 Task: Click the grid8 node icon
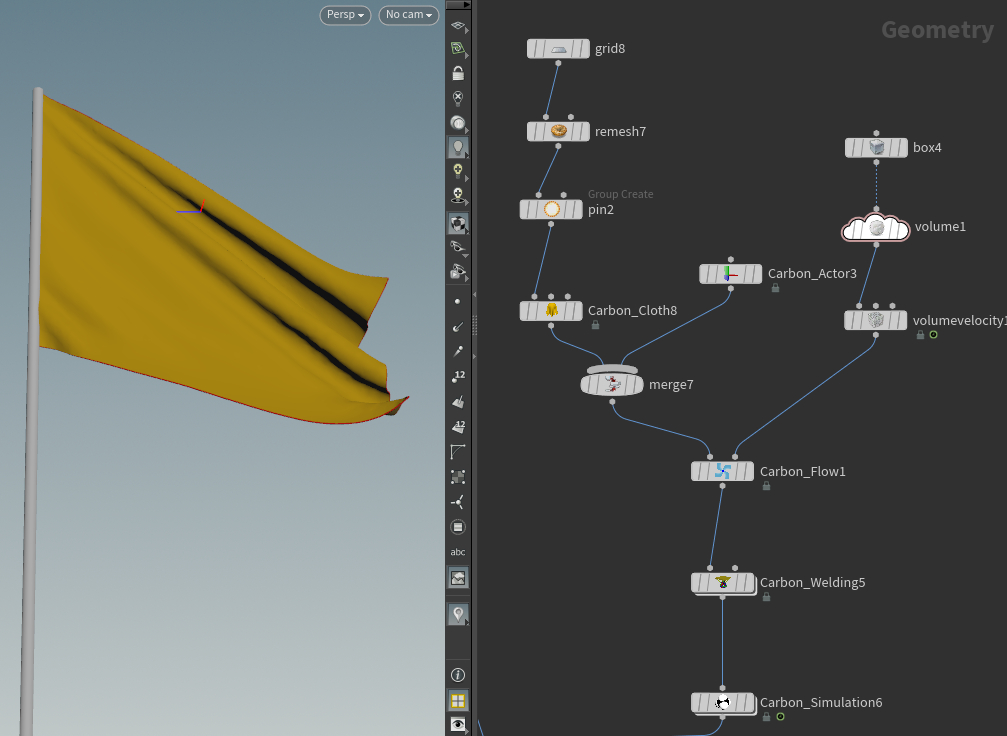point(558,49)
